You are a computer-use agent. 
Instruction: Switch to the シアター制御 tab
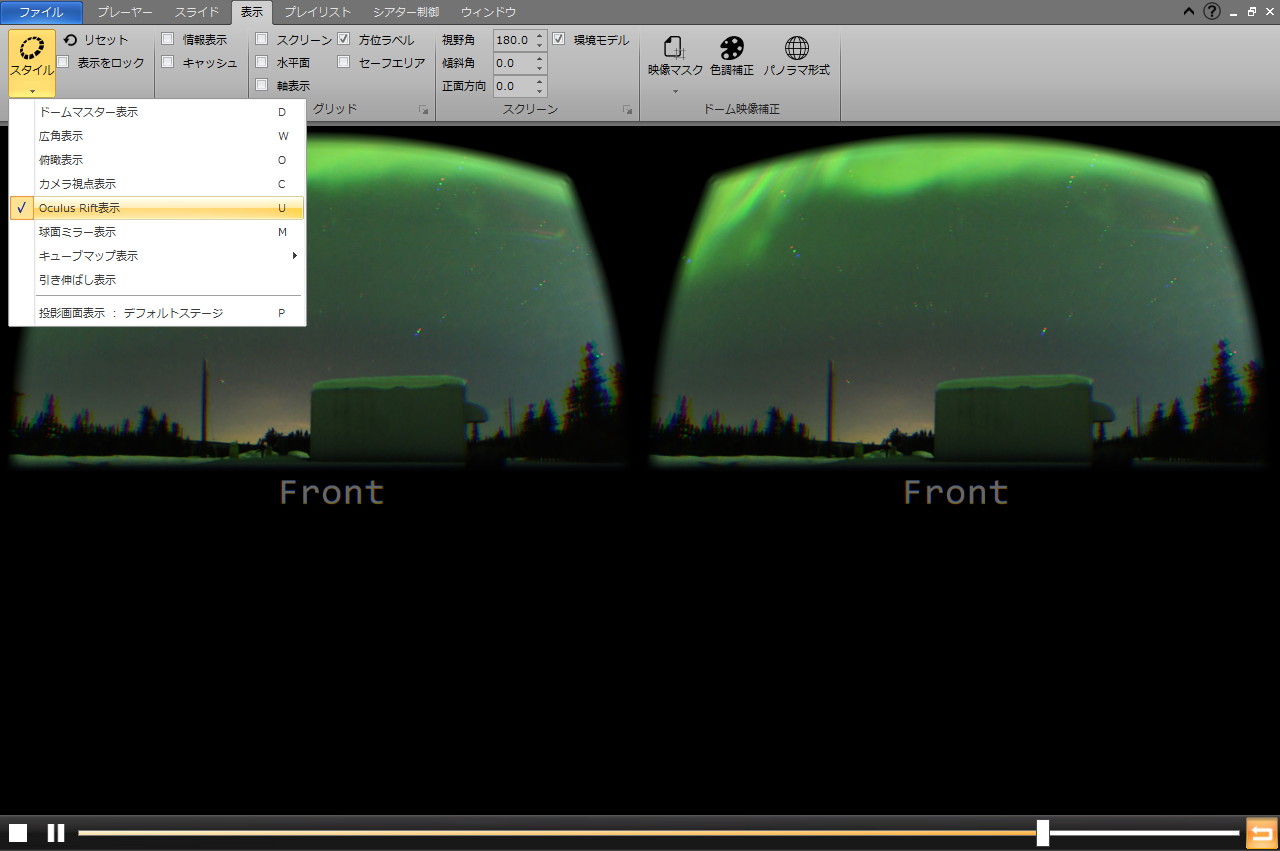point(406,12)
